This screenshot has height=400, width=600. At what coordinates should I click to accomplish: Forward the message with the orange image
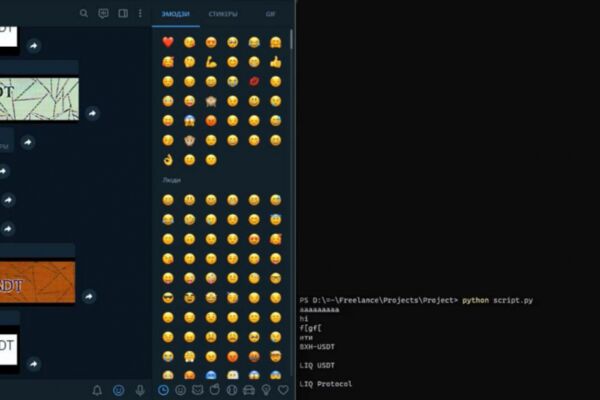tap(89, 297)
